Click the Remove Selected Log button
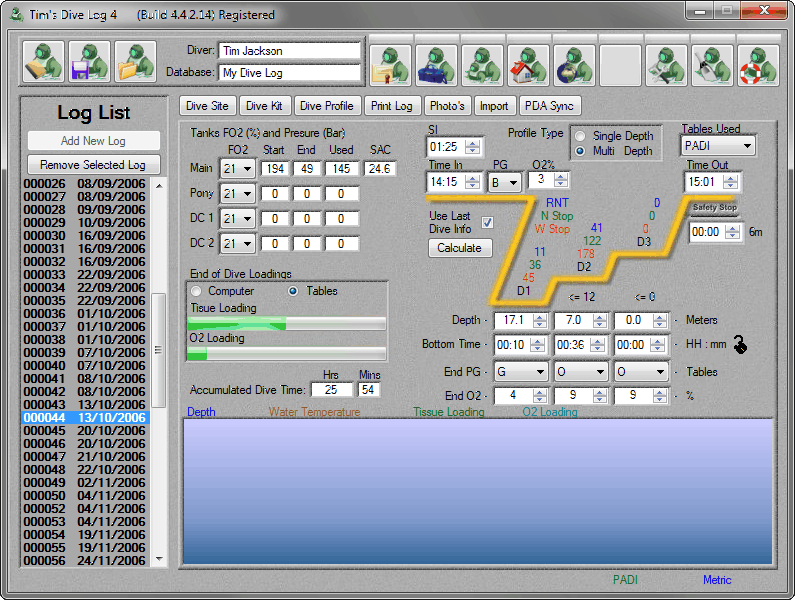 click(x=93, y=165)
